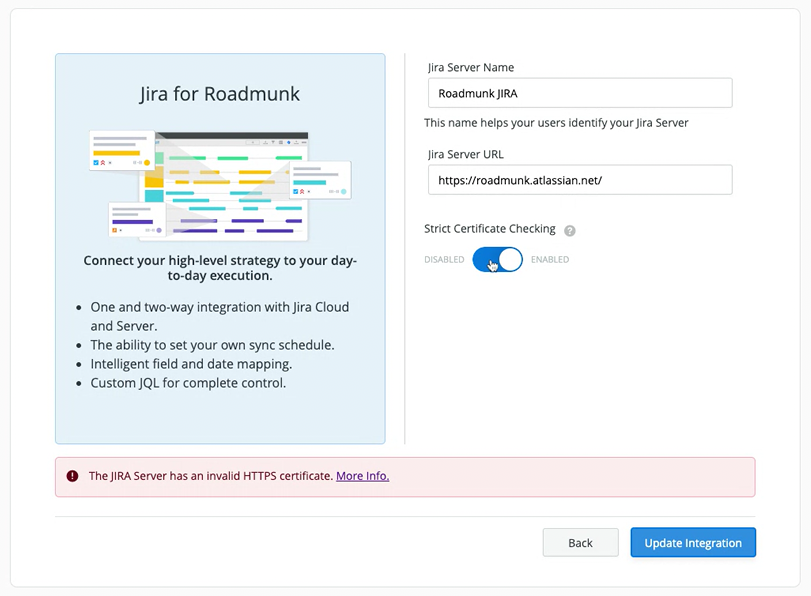Click the Custom JQL bullet point
This screenshot has width=811, height=596.
point(188,383)
